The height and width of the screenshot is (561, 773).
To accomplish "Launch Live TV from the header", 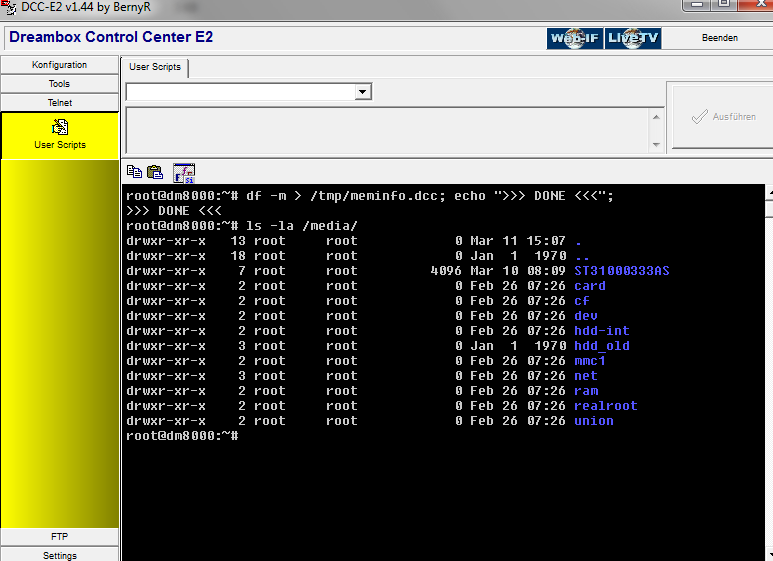I will pyautogui.click(x=634, y=38).
